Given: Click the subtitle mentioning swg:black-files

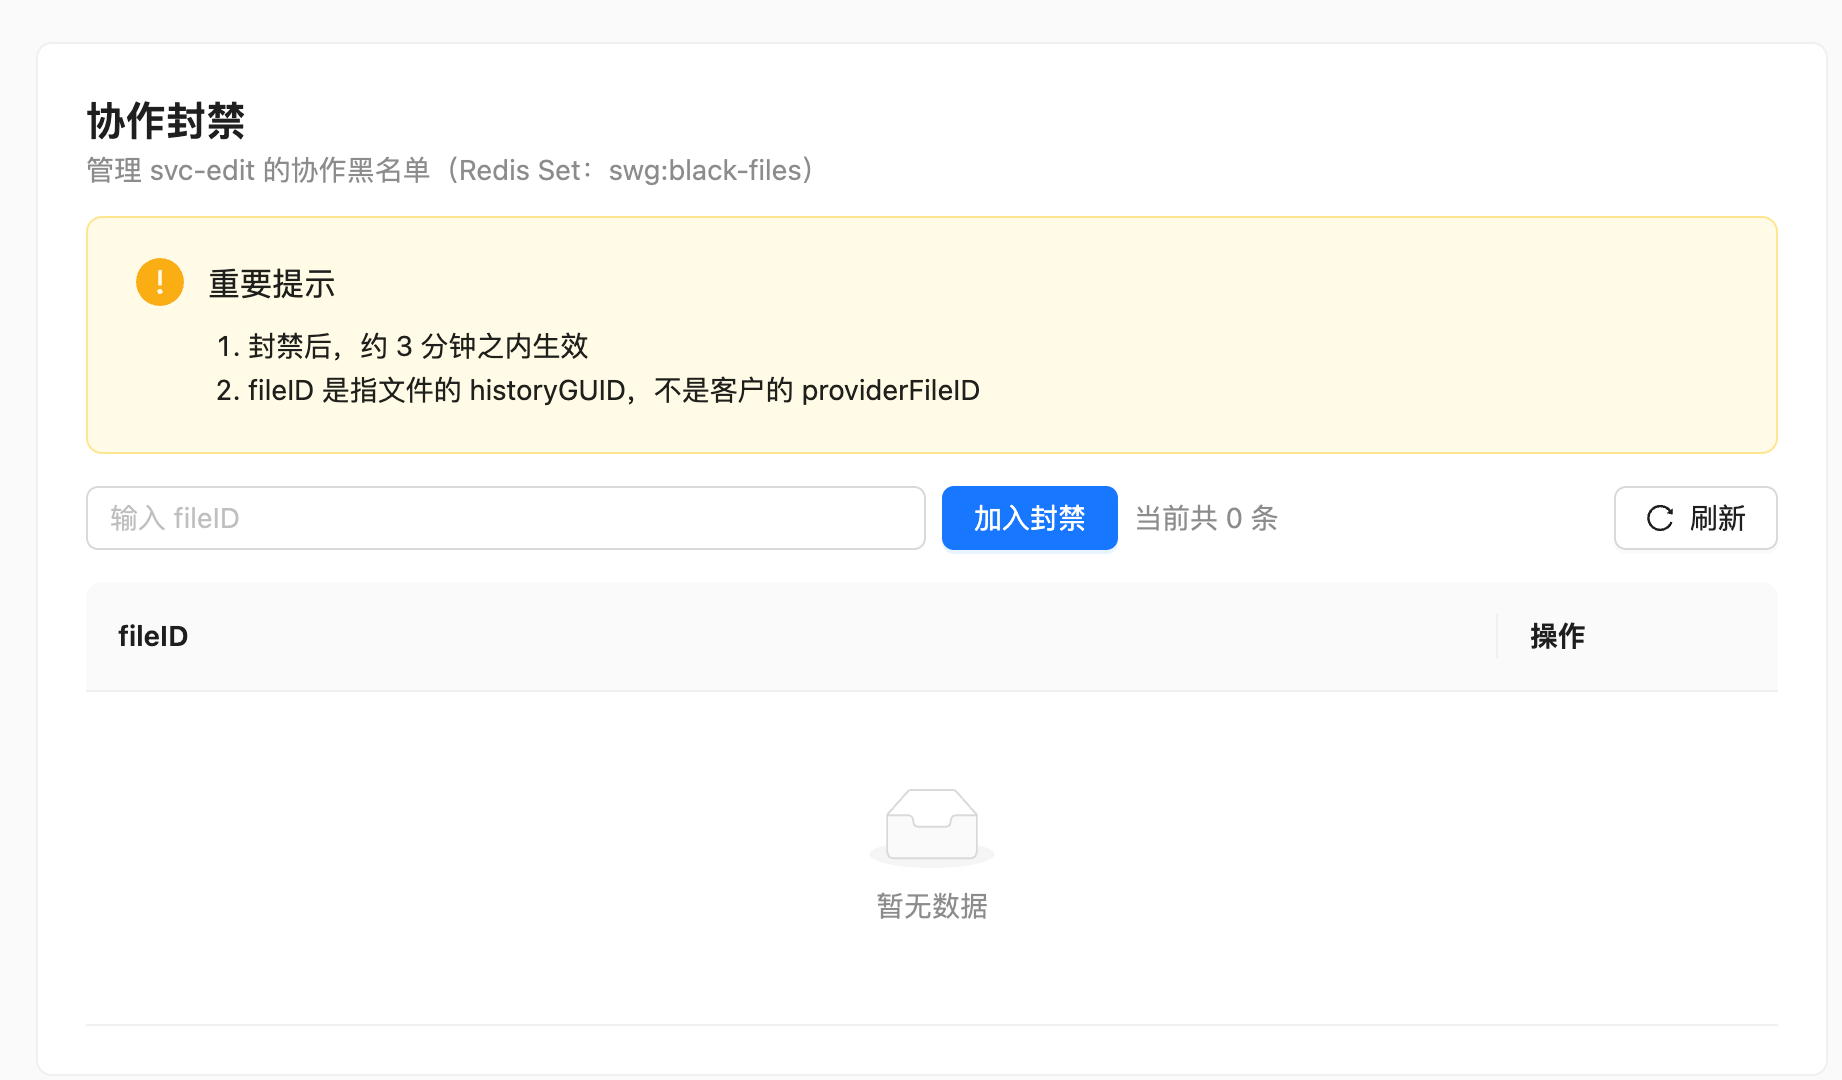Looking at the screenshot, I should (451, 170).
